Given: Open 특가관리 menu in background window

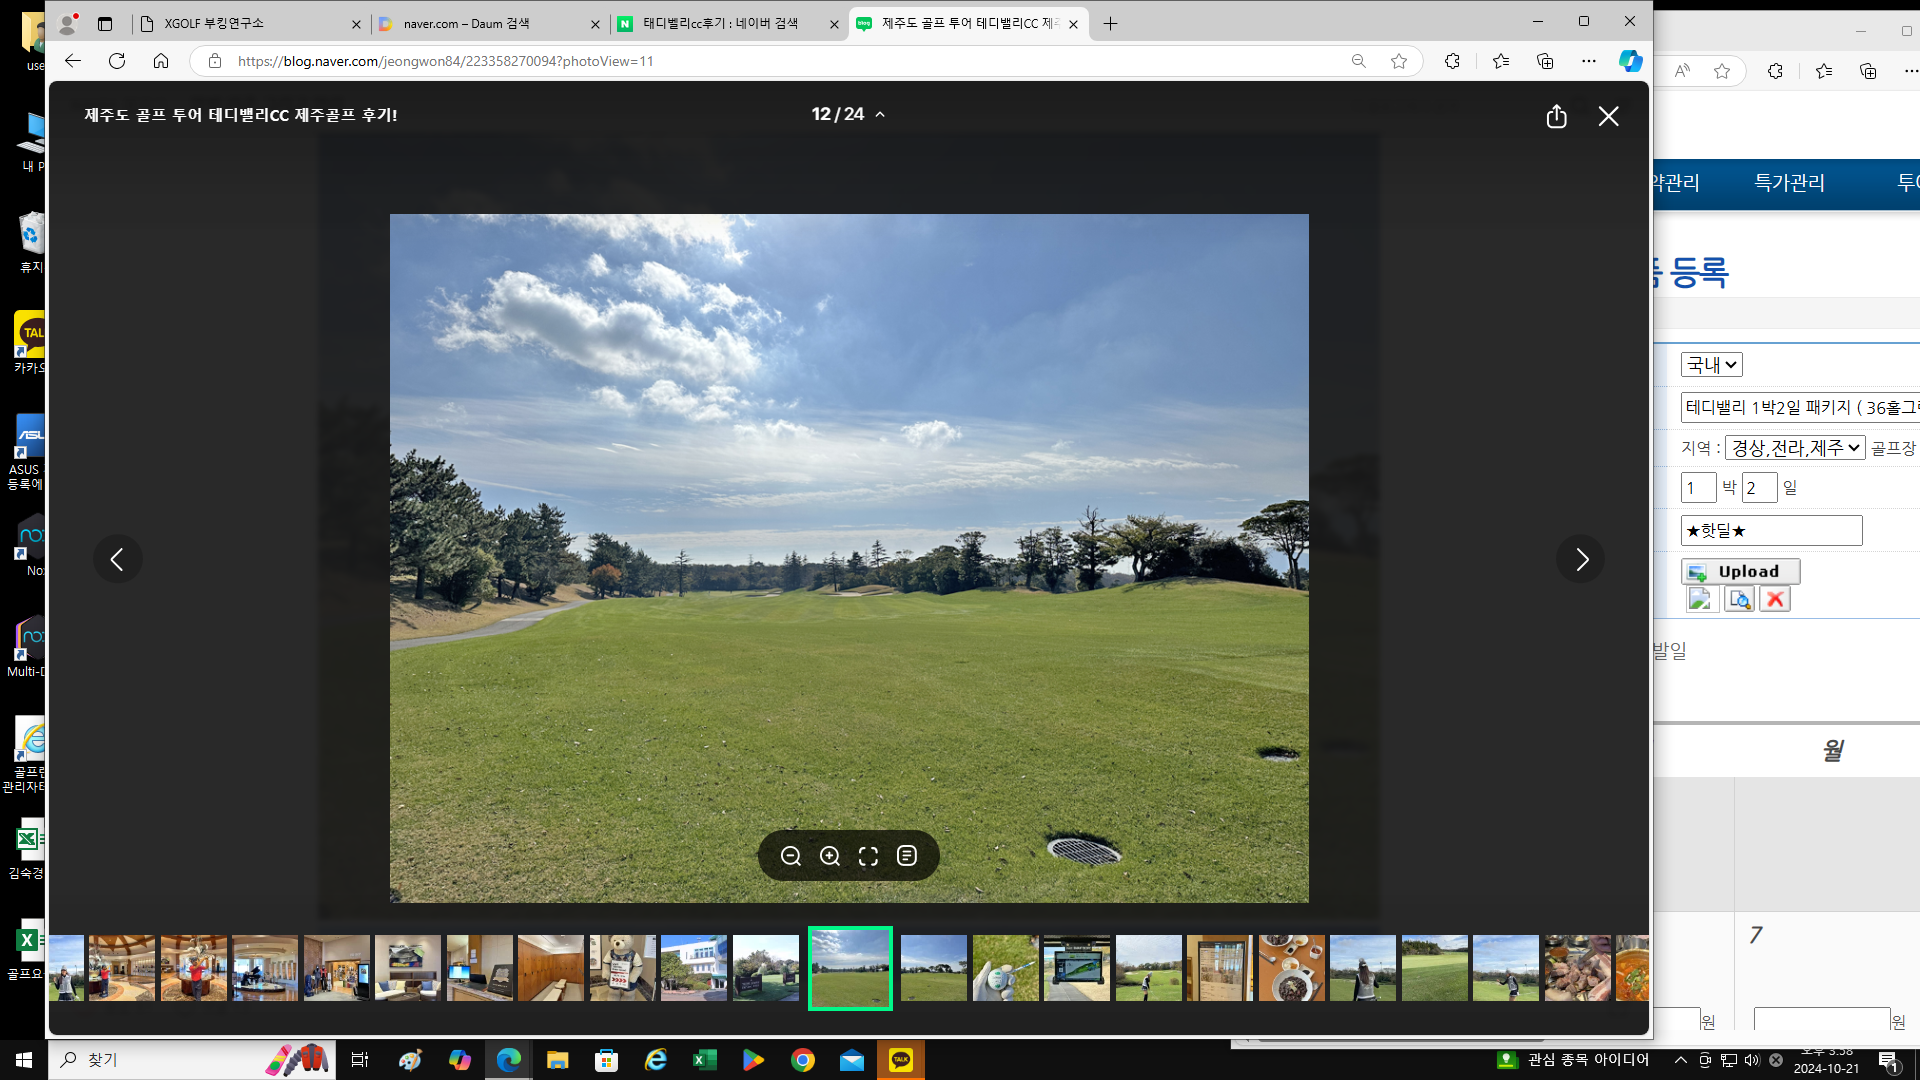Looking at the screenshot, I should click(x=1789, y=183).
